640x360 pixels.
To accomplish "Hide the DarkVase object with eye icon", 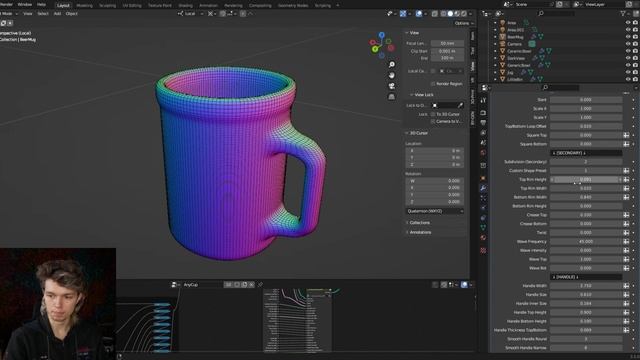I will 628,58.
